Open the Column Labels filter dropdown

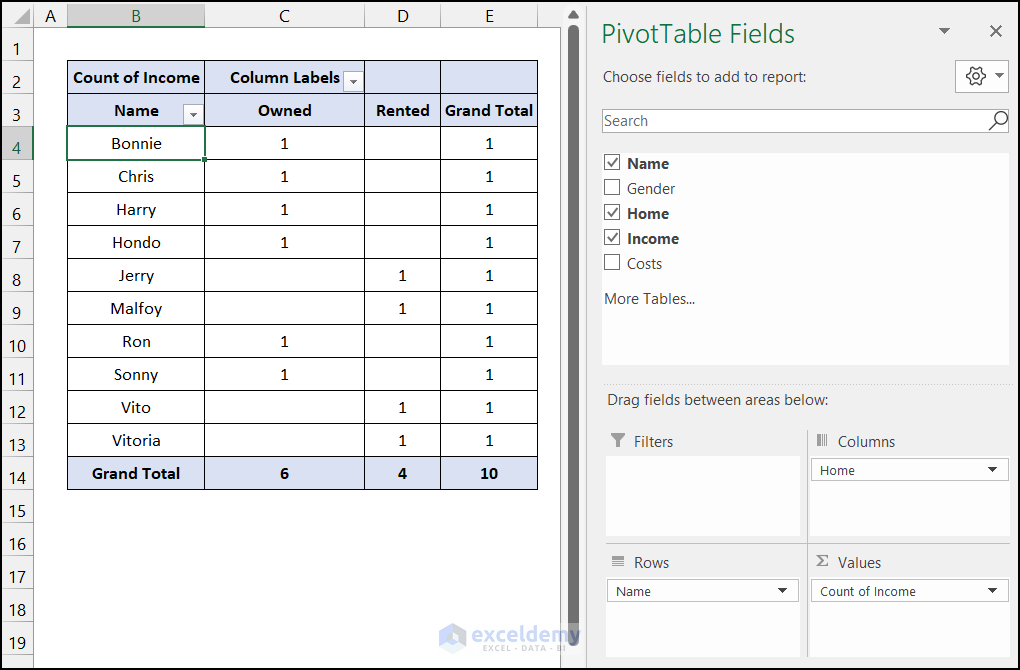pyautogui.click(x=353, y=82)
